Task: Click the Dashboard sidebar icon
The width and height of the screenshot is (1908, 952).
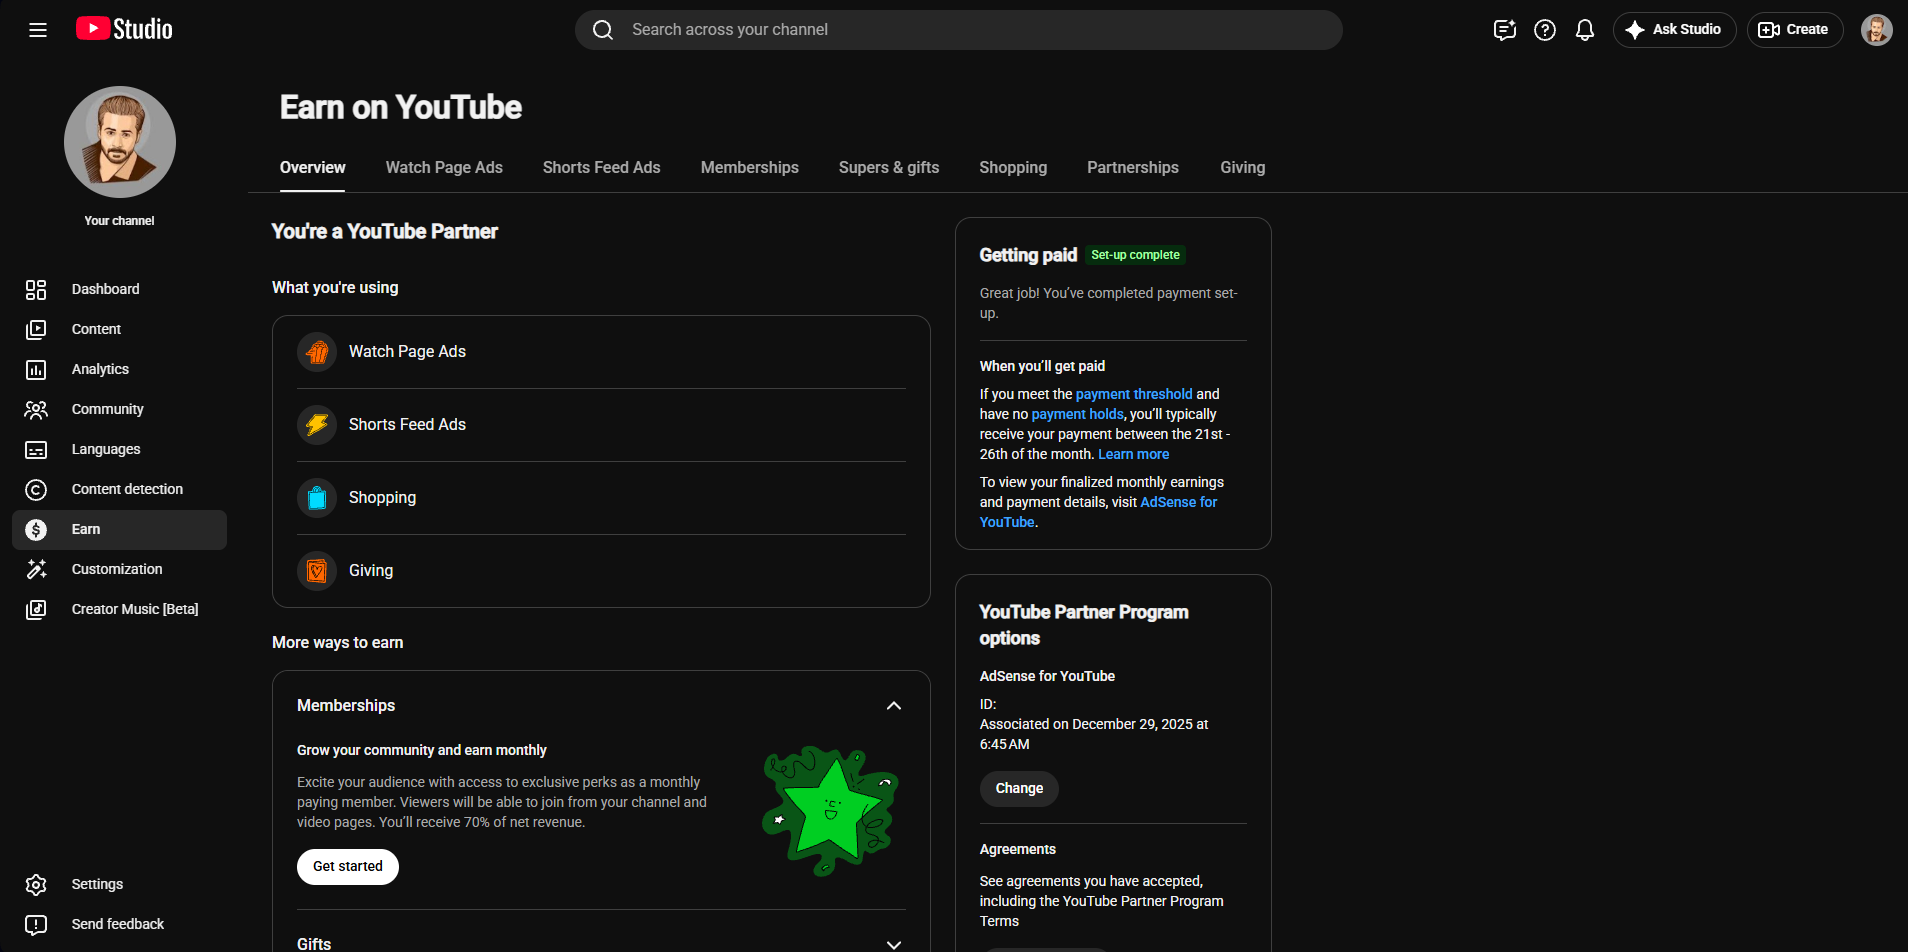Action: point(36,289)
